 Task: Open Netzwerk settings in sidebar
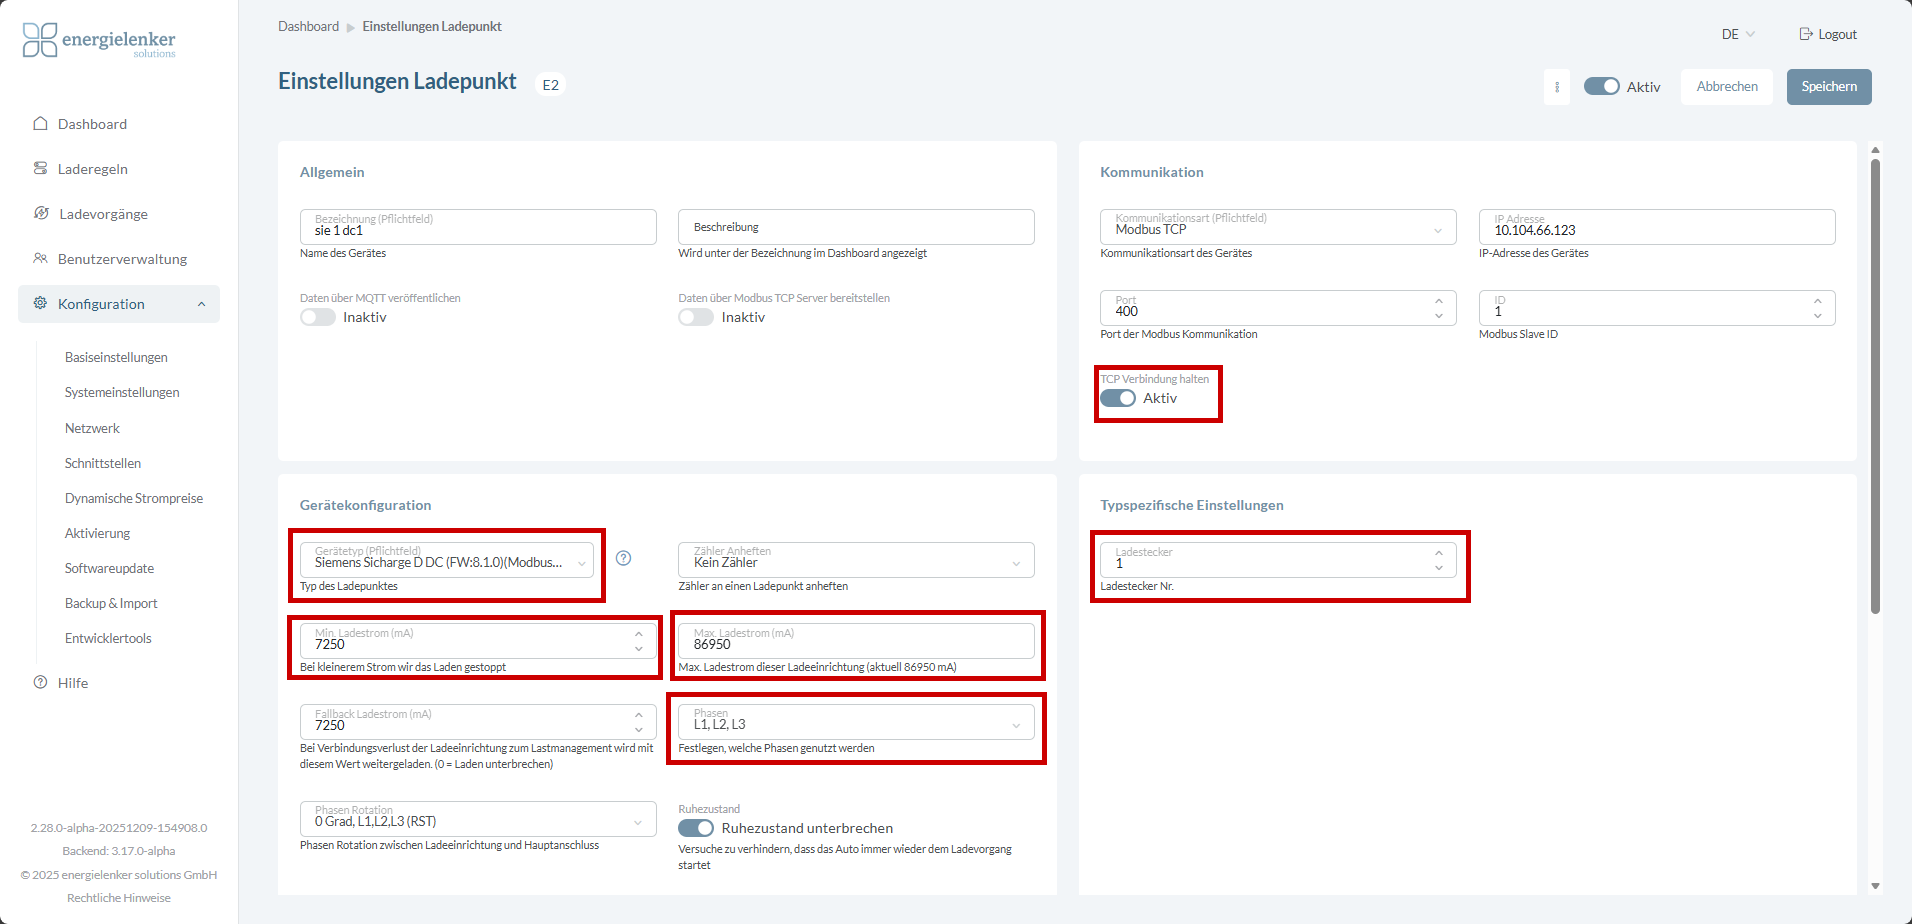[92, 428]
